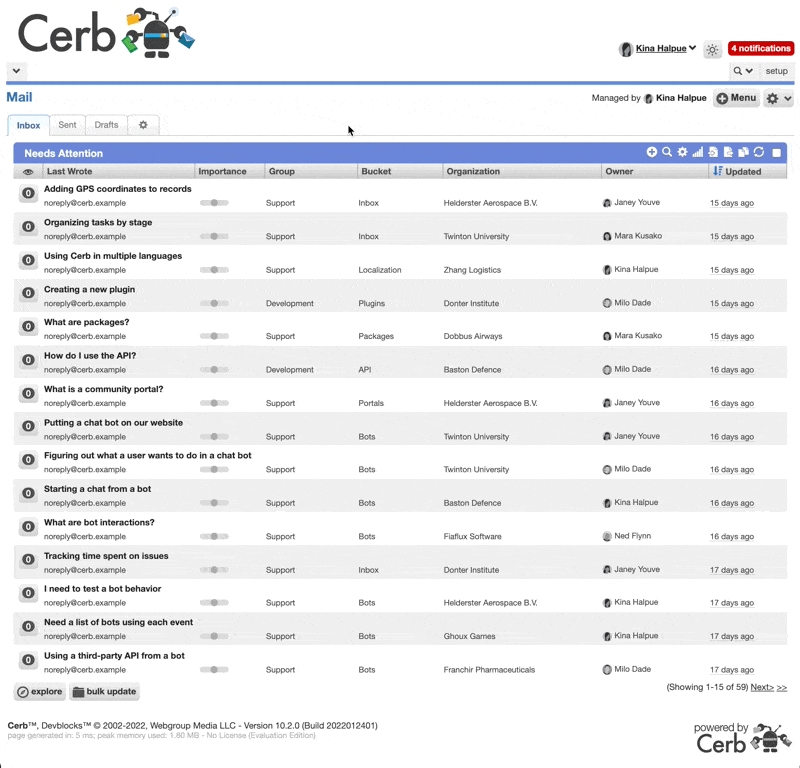Refresh the Needs Attention worklist
Screen dimensions: 800x768
(759, 152)
